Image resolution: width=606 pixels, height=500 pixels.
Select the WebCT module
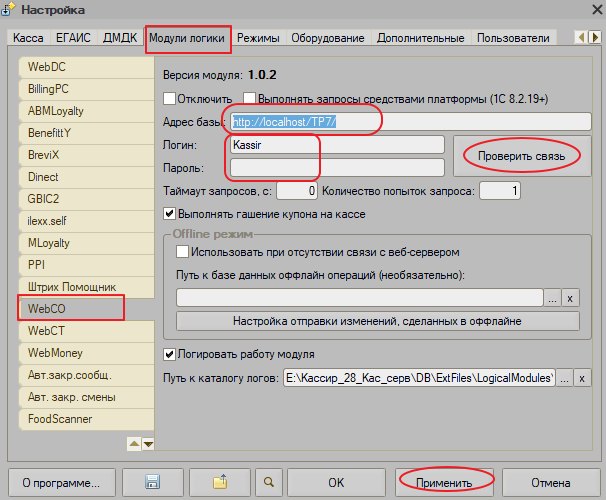tap(86, 331)
